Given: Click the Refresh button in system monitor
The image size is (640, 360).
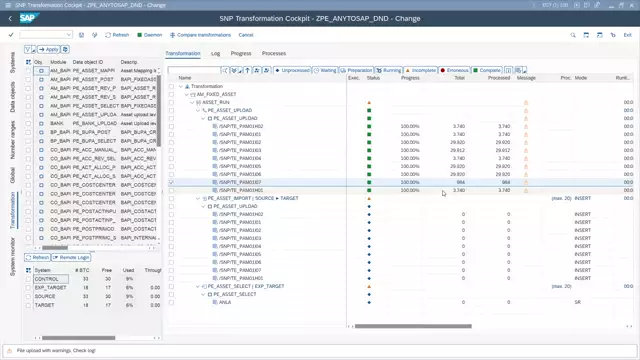Looking at the screenshot, I should (x=37, y=258).
